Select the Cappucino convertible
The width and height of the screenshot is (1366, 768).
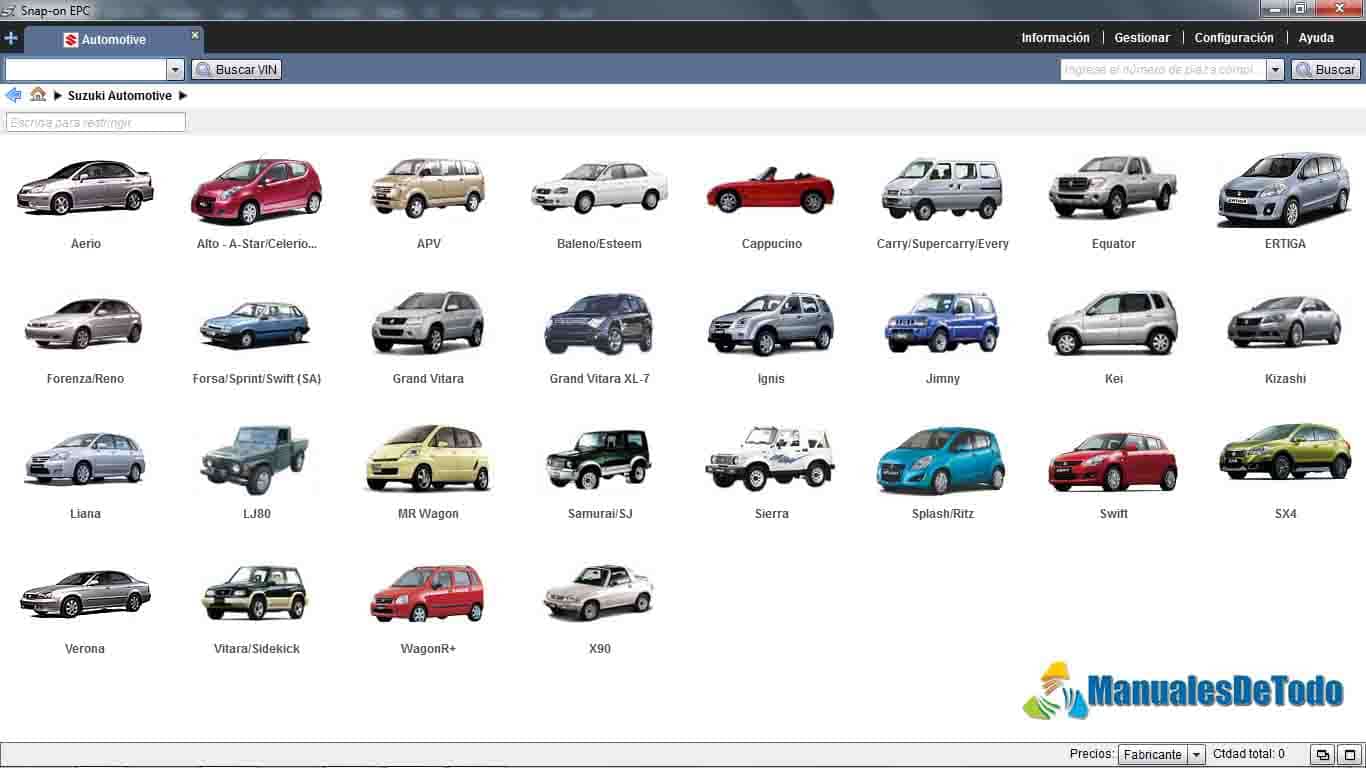[771, 200]
